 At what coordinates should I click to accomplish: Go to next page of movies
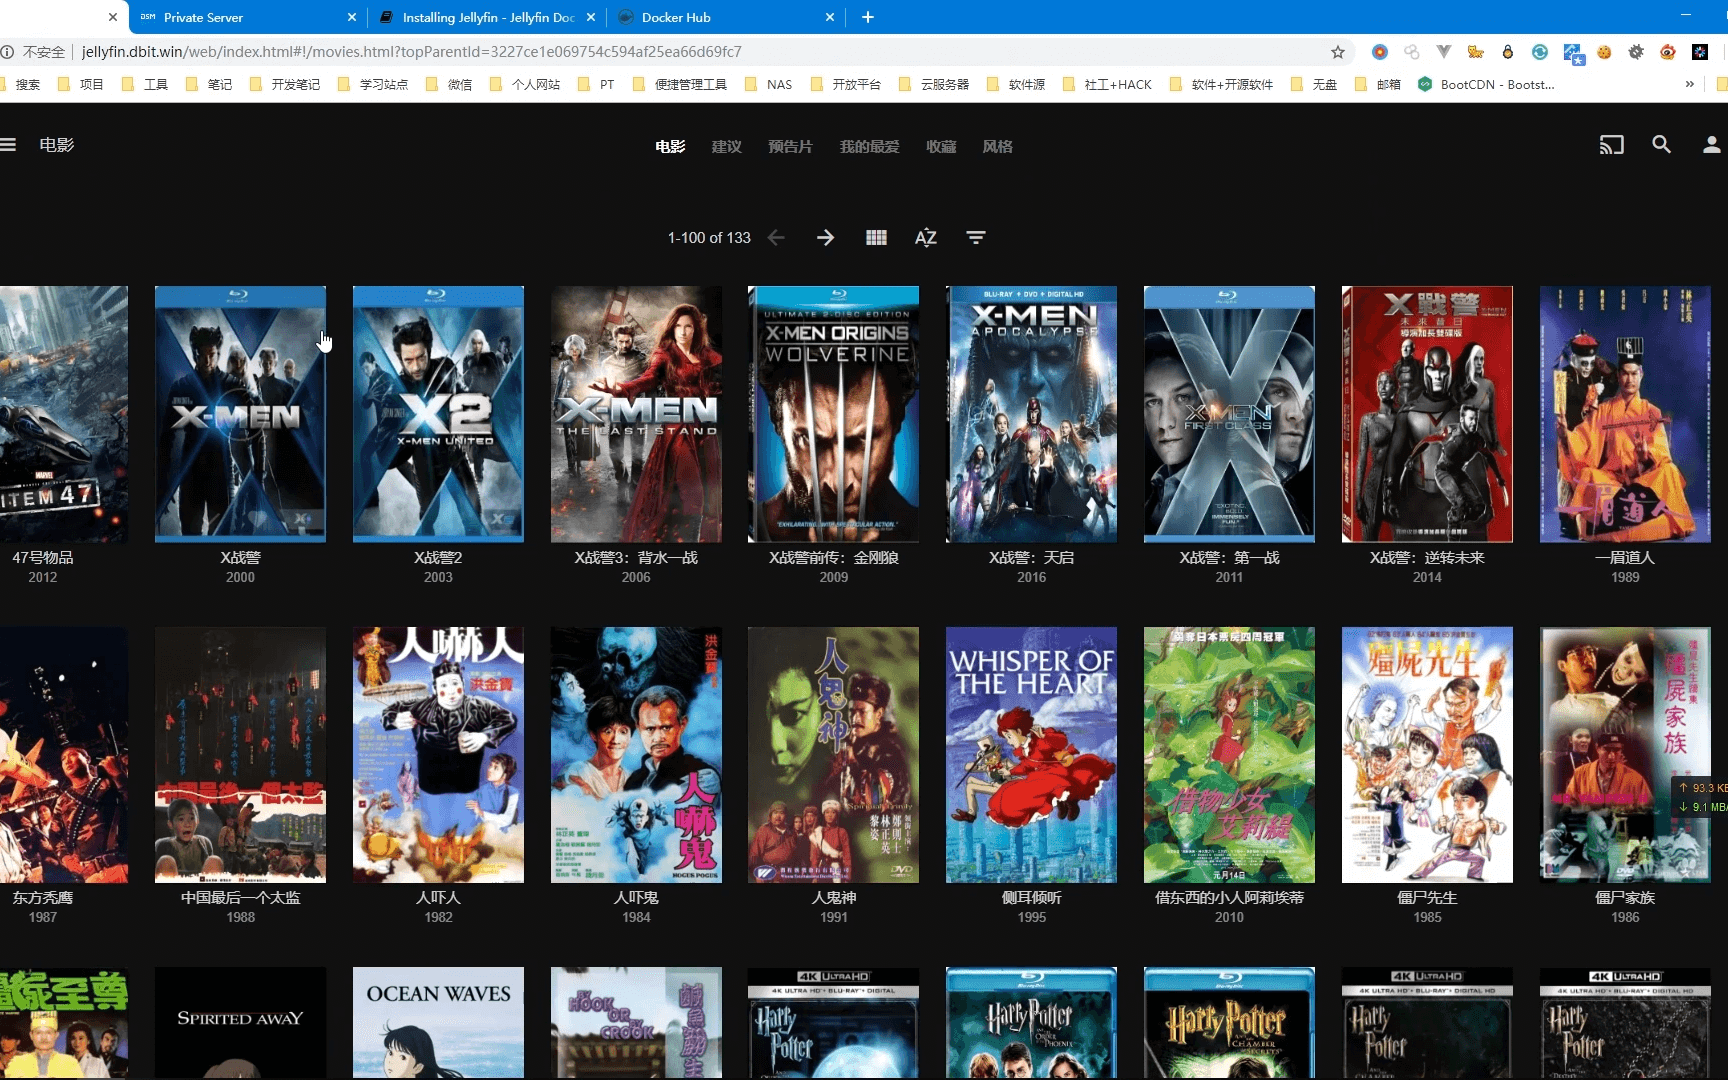pos(825,237)
